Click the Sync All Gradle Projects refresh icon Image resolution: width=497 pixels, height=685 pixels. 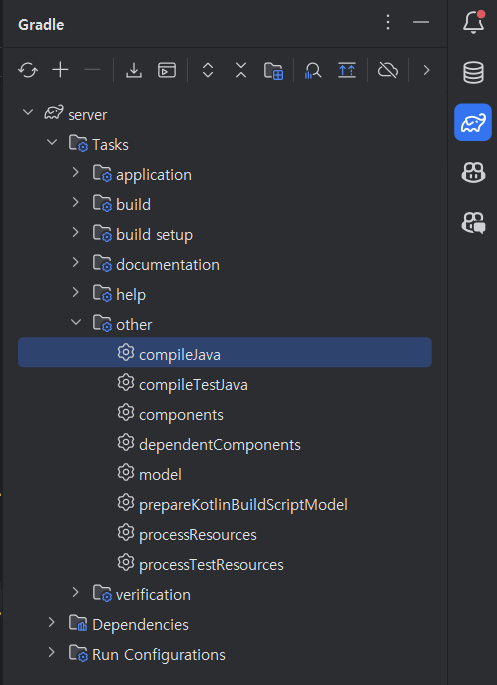(28, 70)
